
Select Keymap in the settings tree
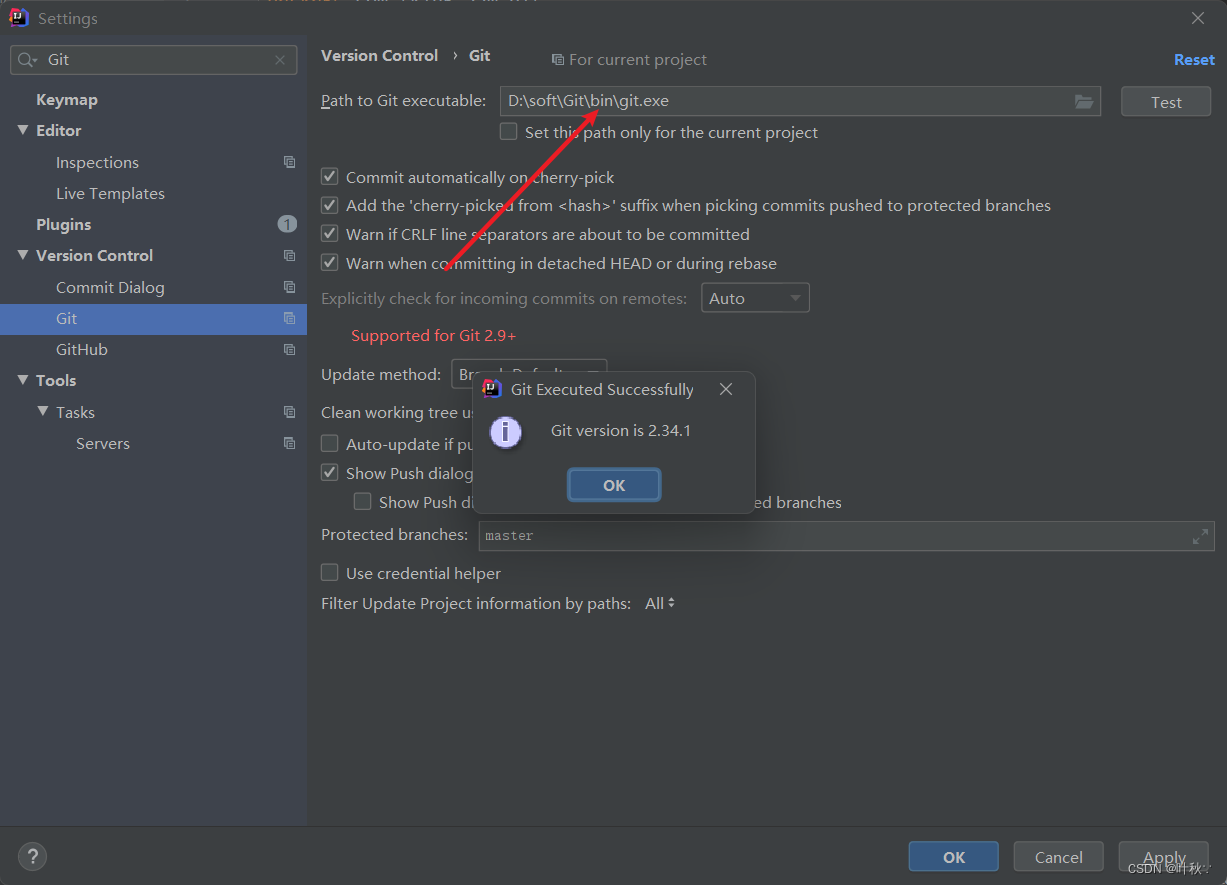(67, 100)
